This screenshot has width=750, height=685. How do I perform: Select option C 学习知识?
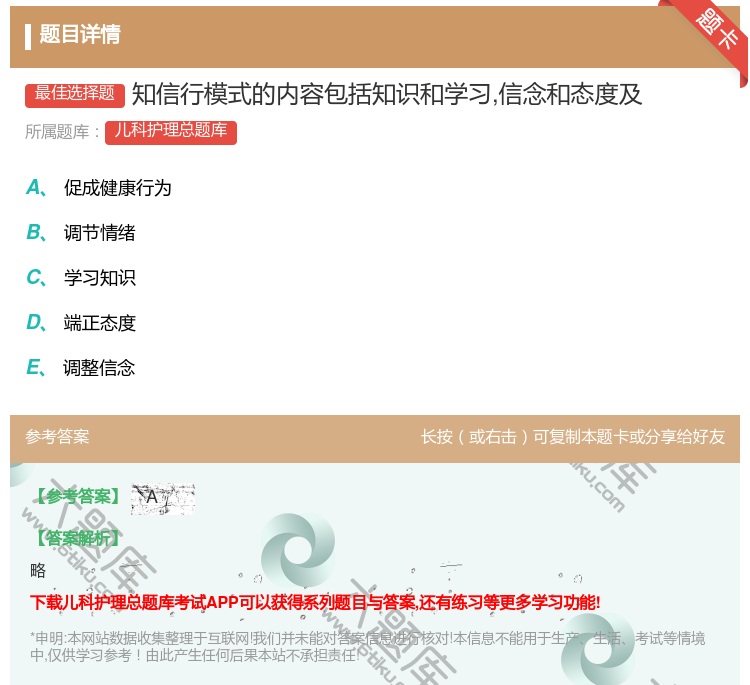coord(81,278)
